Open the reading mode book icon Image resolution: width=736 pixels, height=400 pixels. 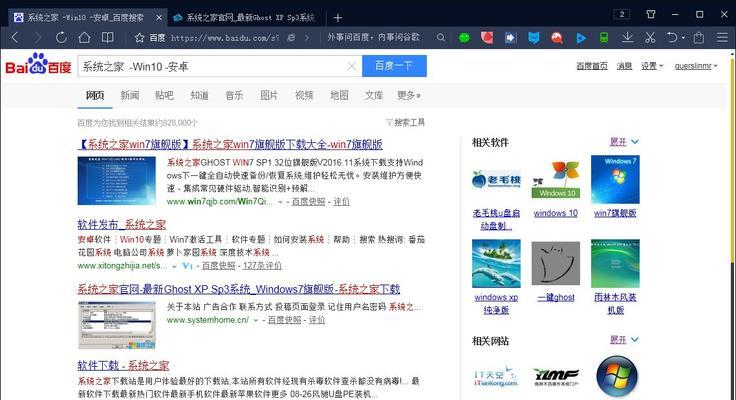[107, 38]
